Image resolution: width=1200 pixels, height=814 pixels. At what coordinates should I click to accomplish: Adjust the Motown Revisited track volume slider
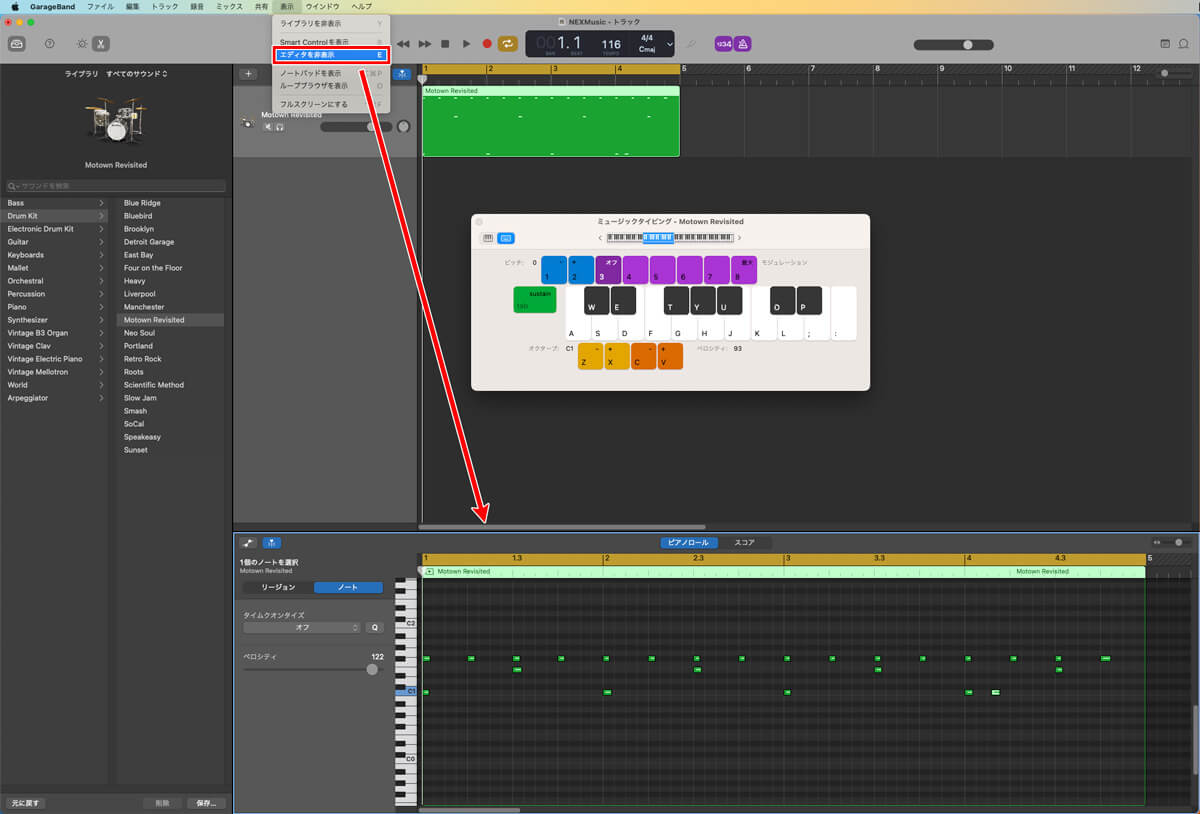355,127
